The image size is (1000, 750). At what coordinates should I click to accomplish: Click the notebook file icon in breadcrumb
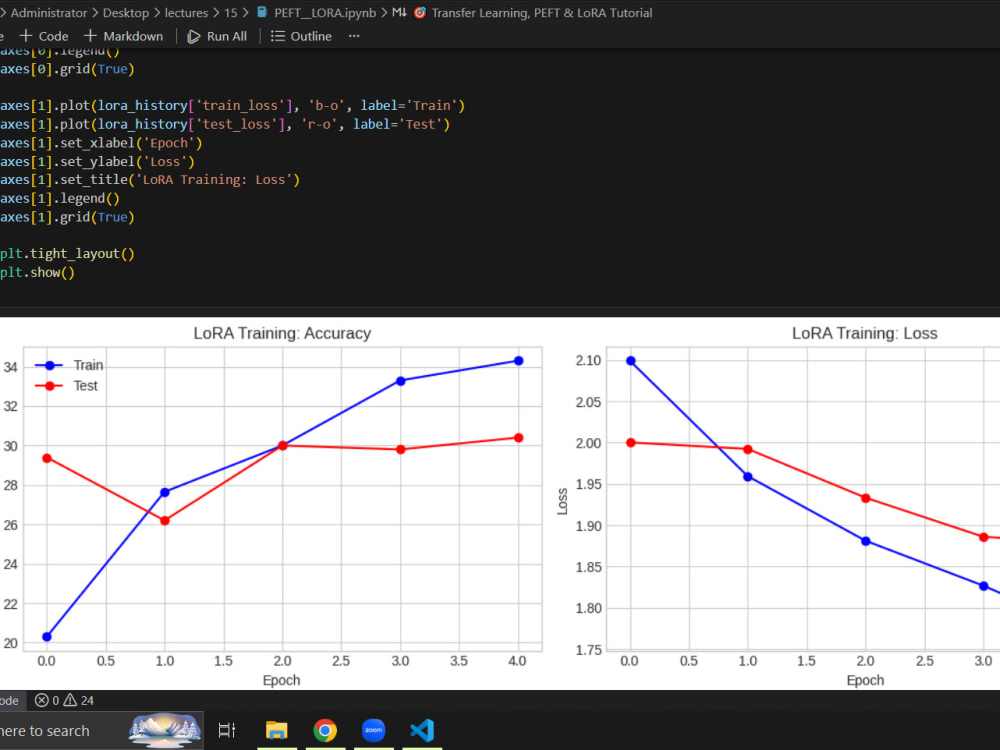261,12
